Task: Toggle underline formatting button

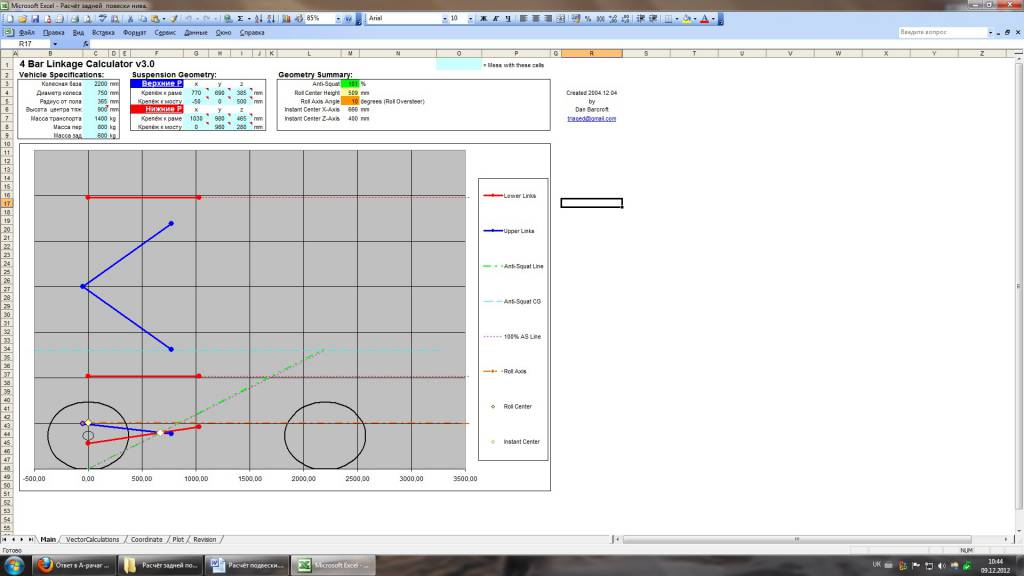Action: [x=508, y=19]
